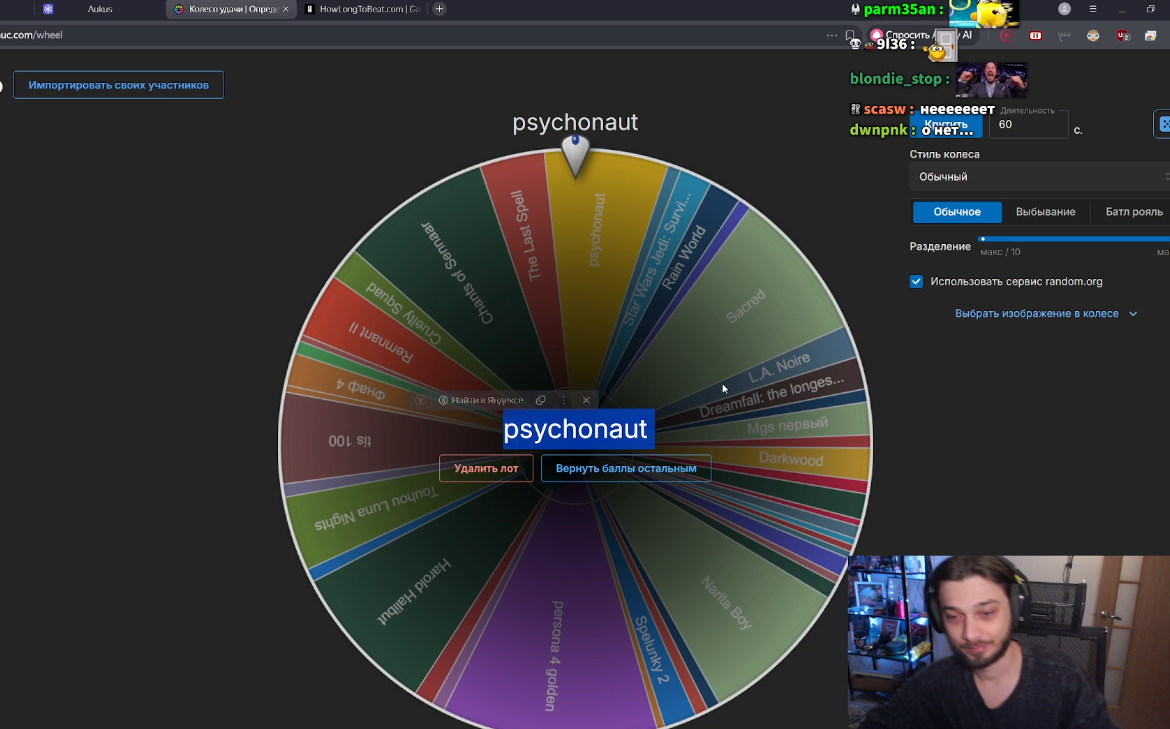
Task: Select the Выбывание wheel mode
Action: click(1045, 212)
